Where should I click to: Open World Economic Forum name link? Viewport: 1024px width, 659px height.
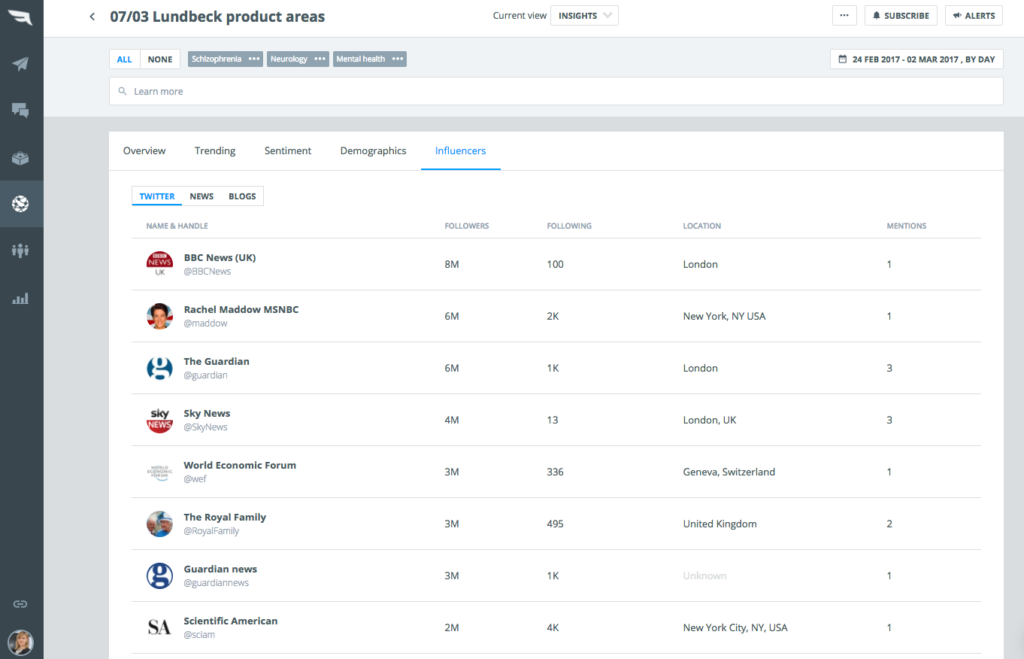[240, 465]
